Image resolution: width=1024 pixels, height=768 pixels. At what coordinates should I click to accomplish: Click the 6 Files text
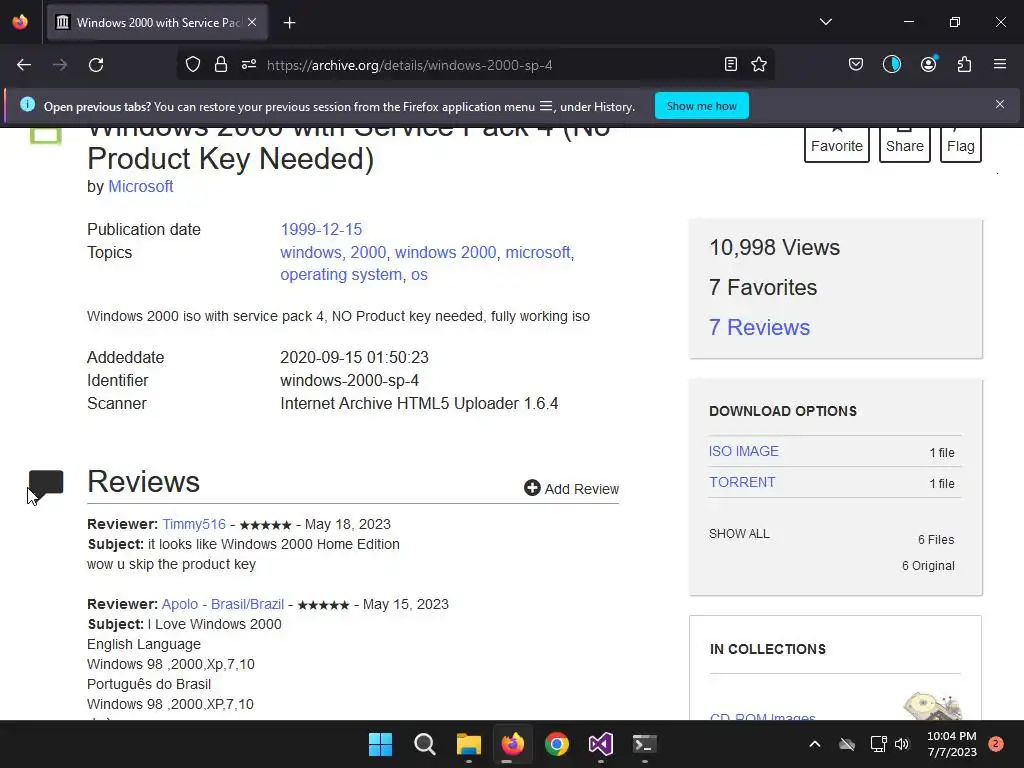click(936, 539)
